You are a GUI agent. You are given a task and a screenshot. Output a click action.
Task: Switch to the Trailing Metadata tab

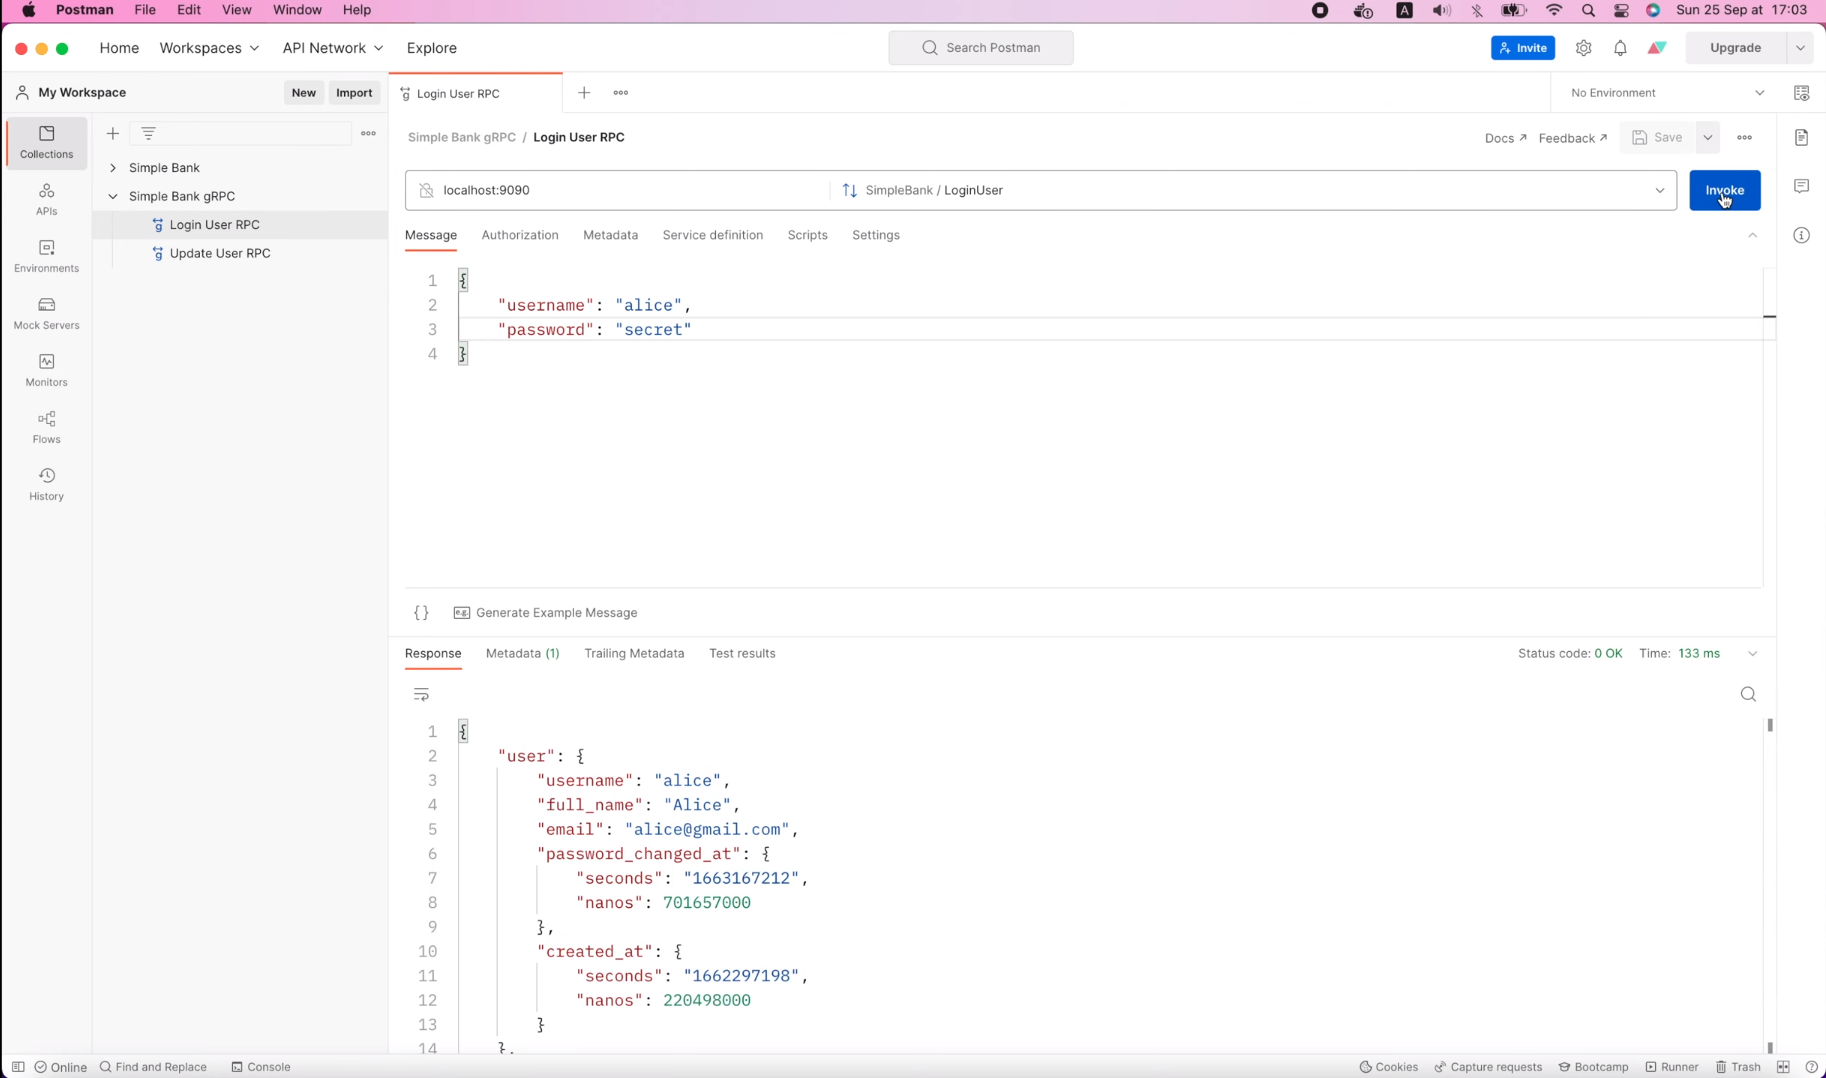click(634, 654)
